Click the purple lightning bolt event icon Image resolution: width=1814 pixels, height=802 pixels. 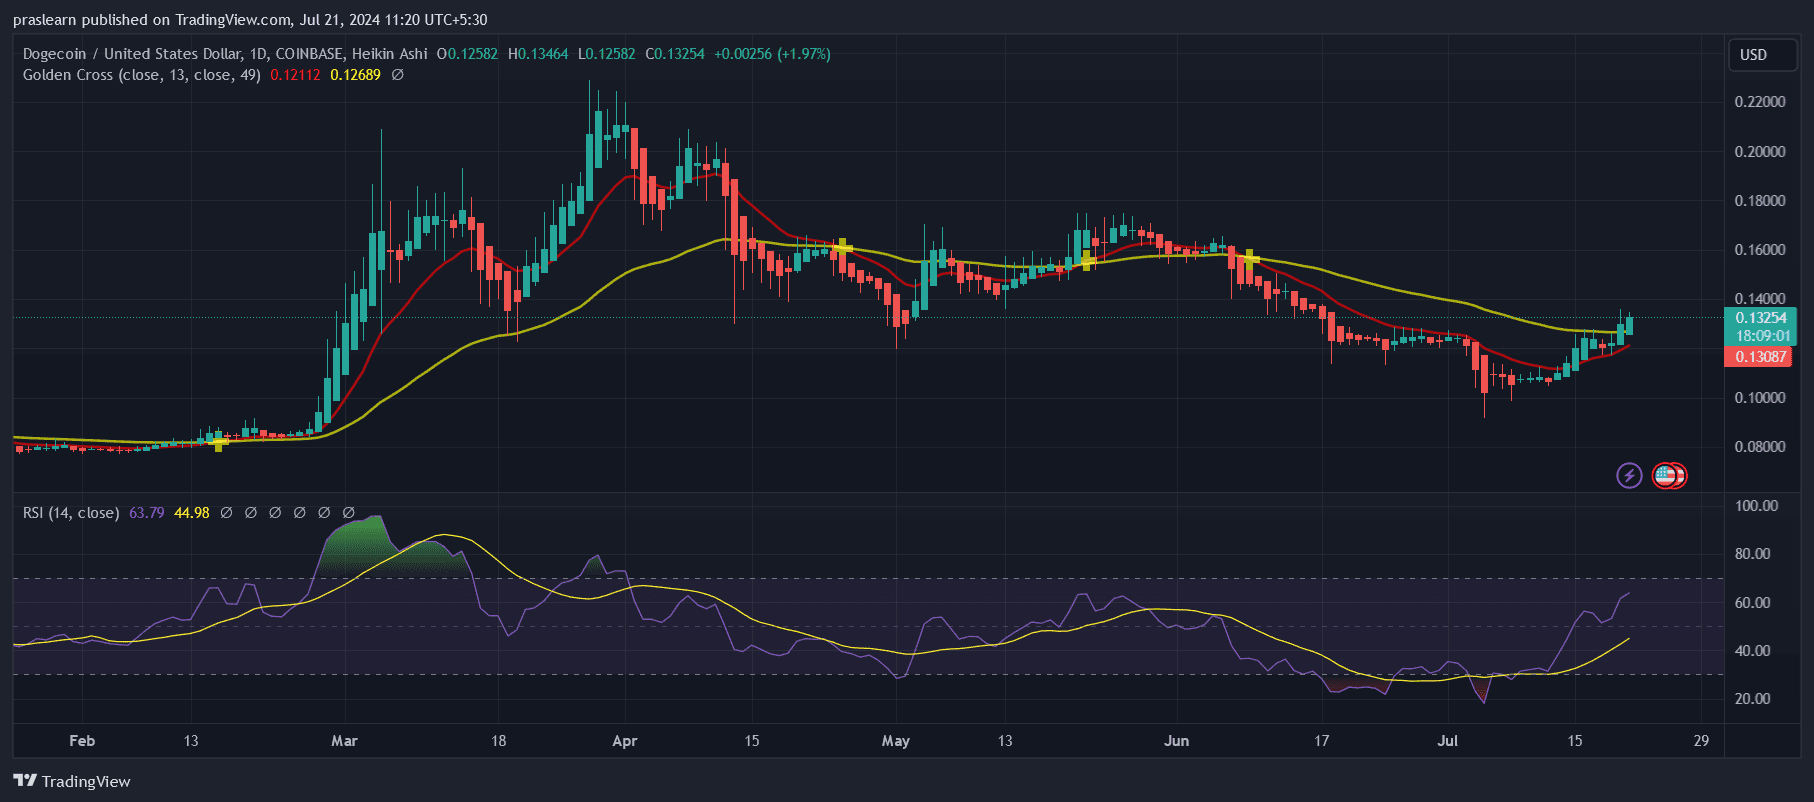[1629, 475]
